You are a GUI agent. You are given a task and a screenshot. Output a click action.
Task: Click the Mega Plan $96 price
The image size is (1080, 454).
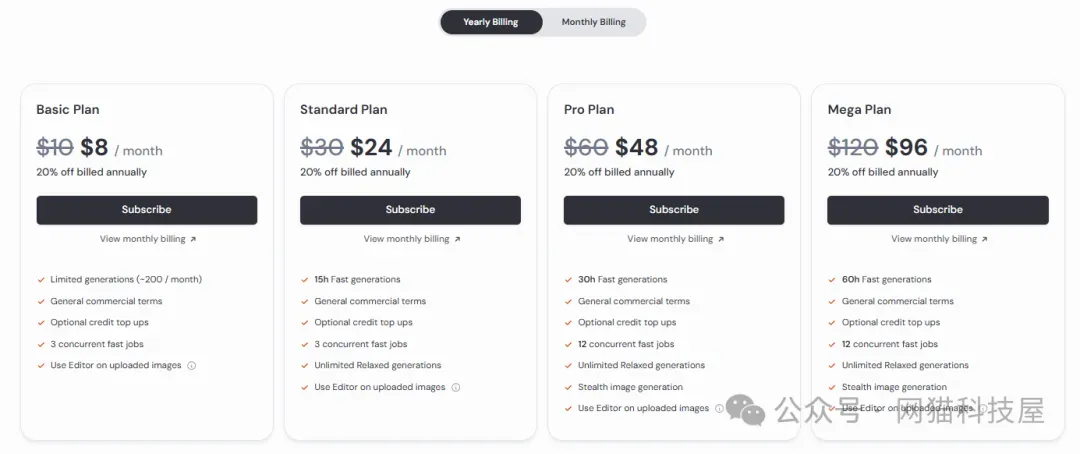(x=906, y=148)
